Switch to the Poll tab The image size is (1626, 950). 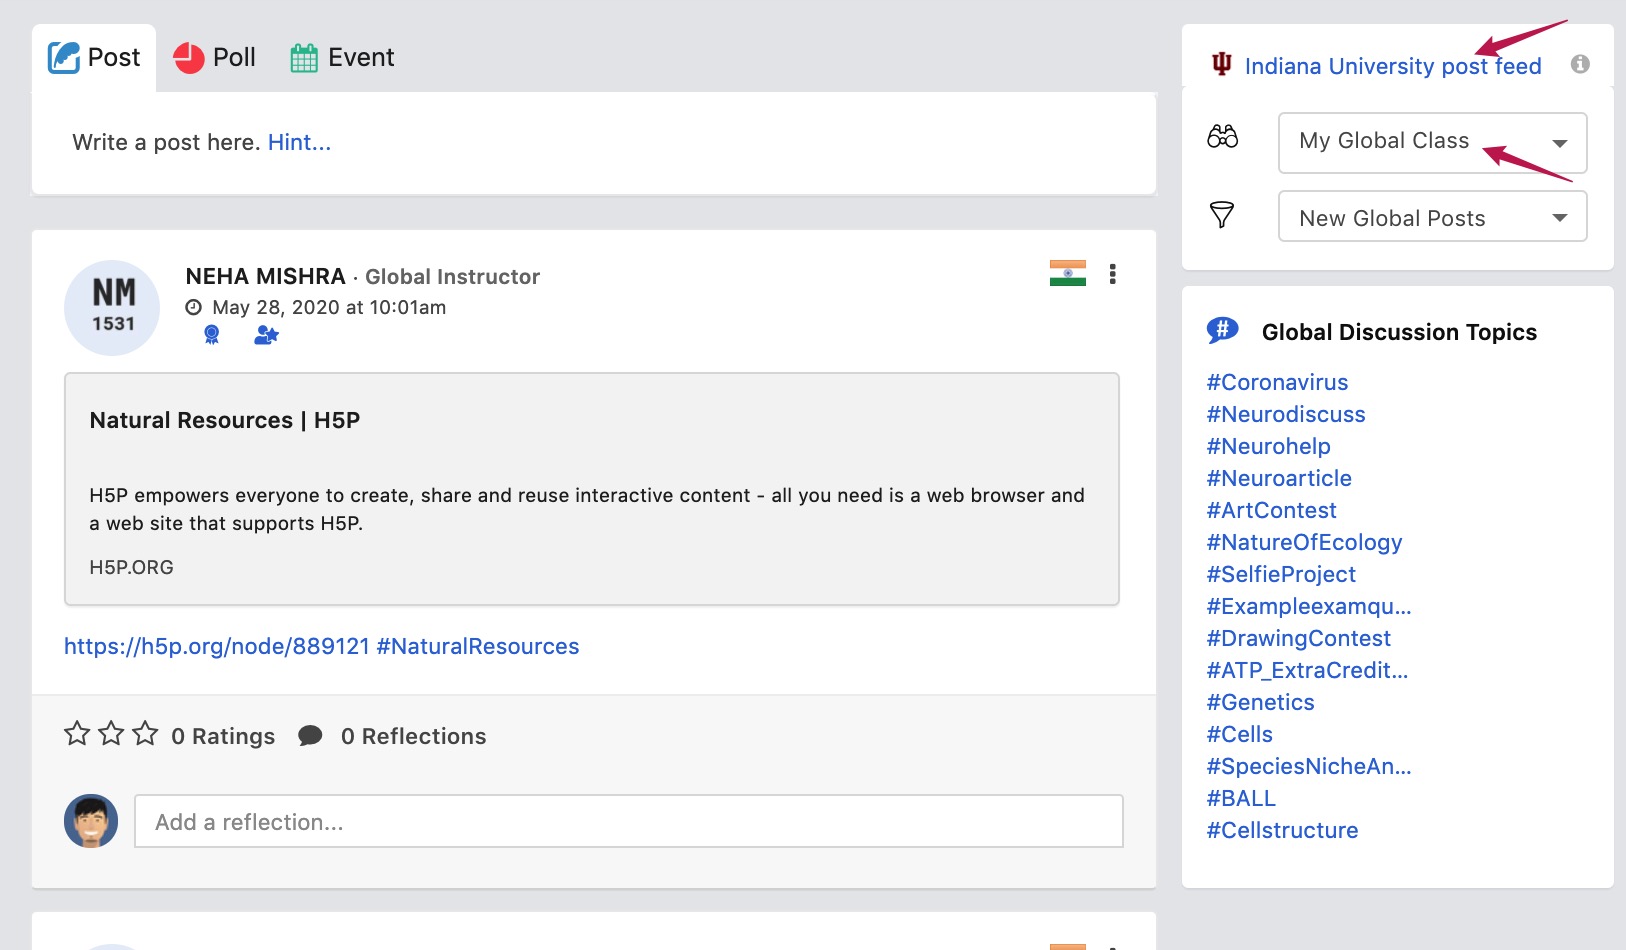(214, 58)
